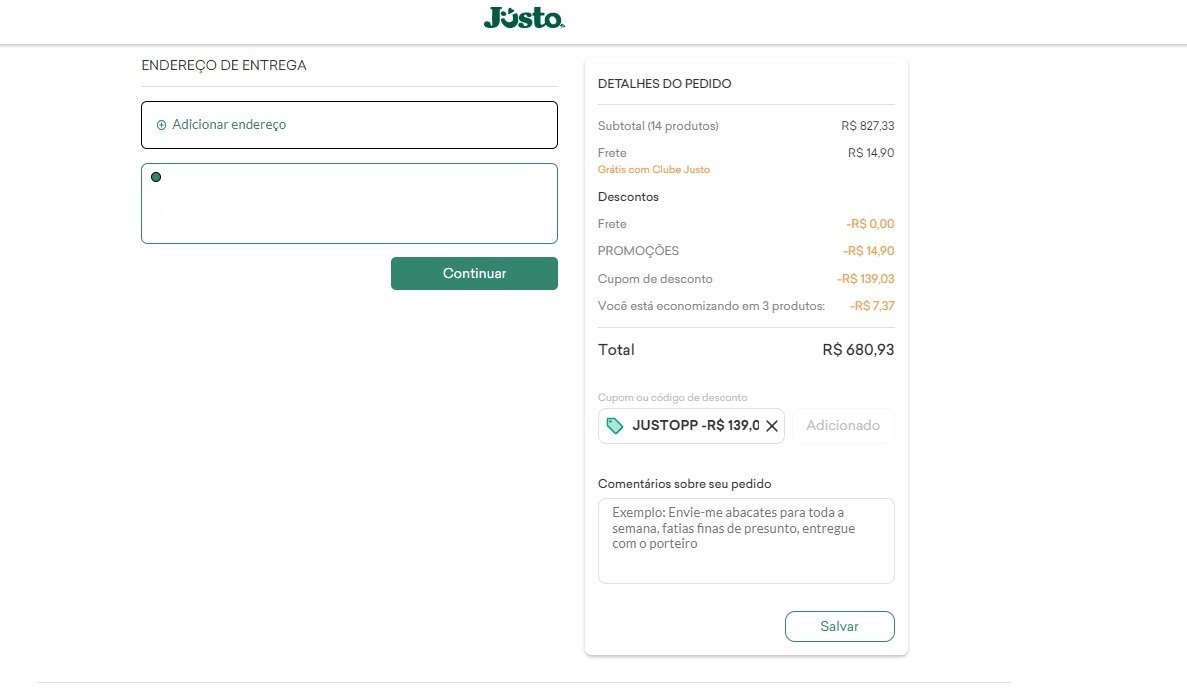The height and width of the screenshot is (696, 1187).
Task: Click the ENDEREÇO DE ENTREGA heading
Action: (x=224, y=66)
